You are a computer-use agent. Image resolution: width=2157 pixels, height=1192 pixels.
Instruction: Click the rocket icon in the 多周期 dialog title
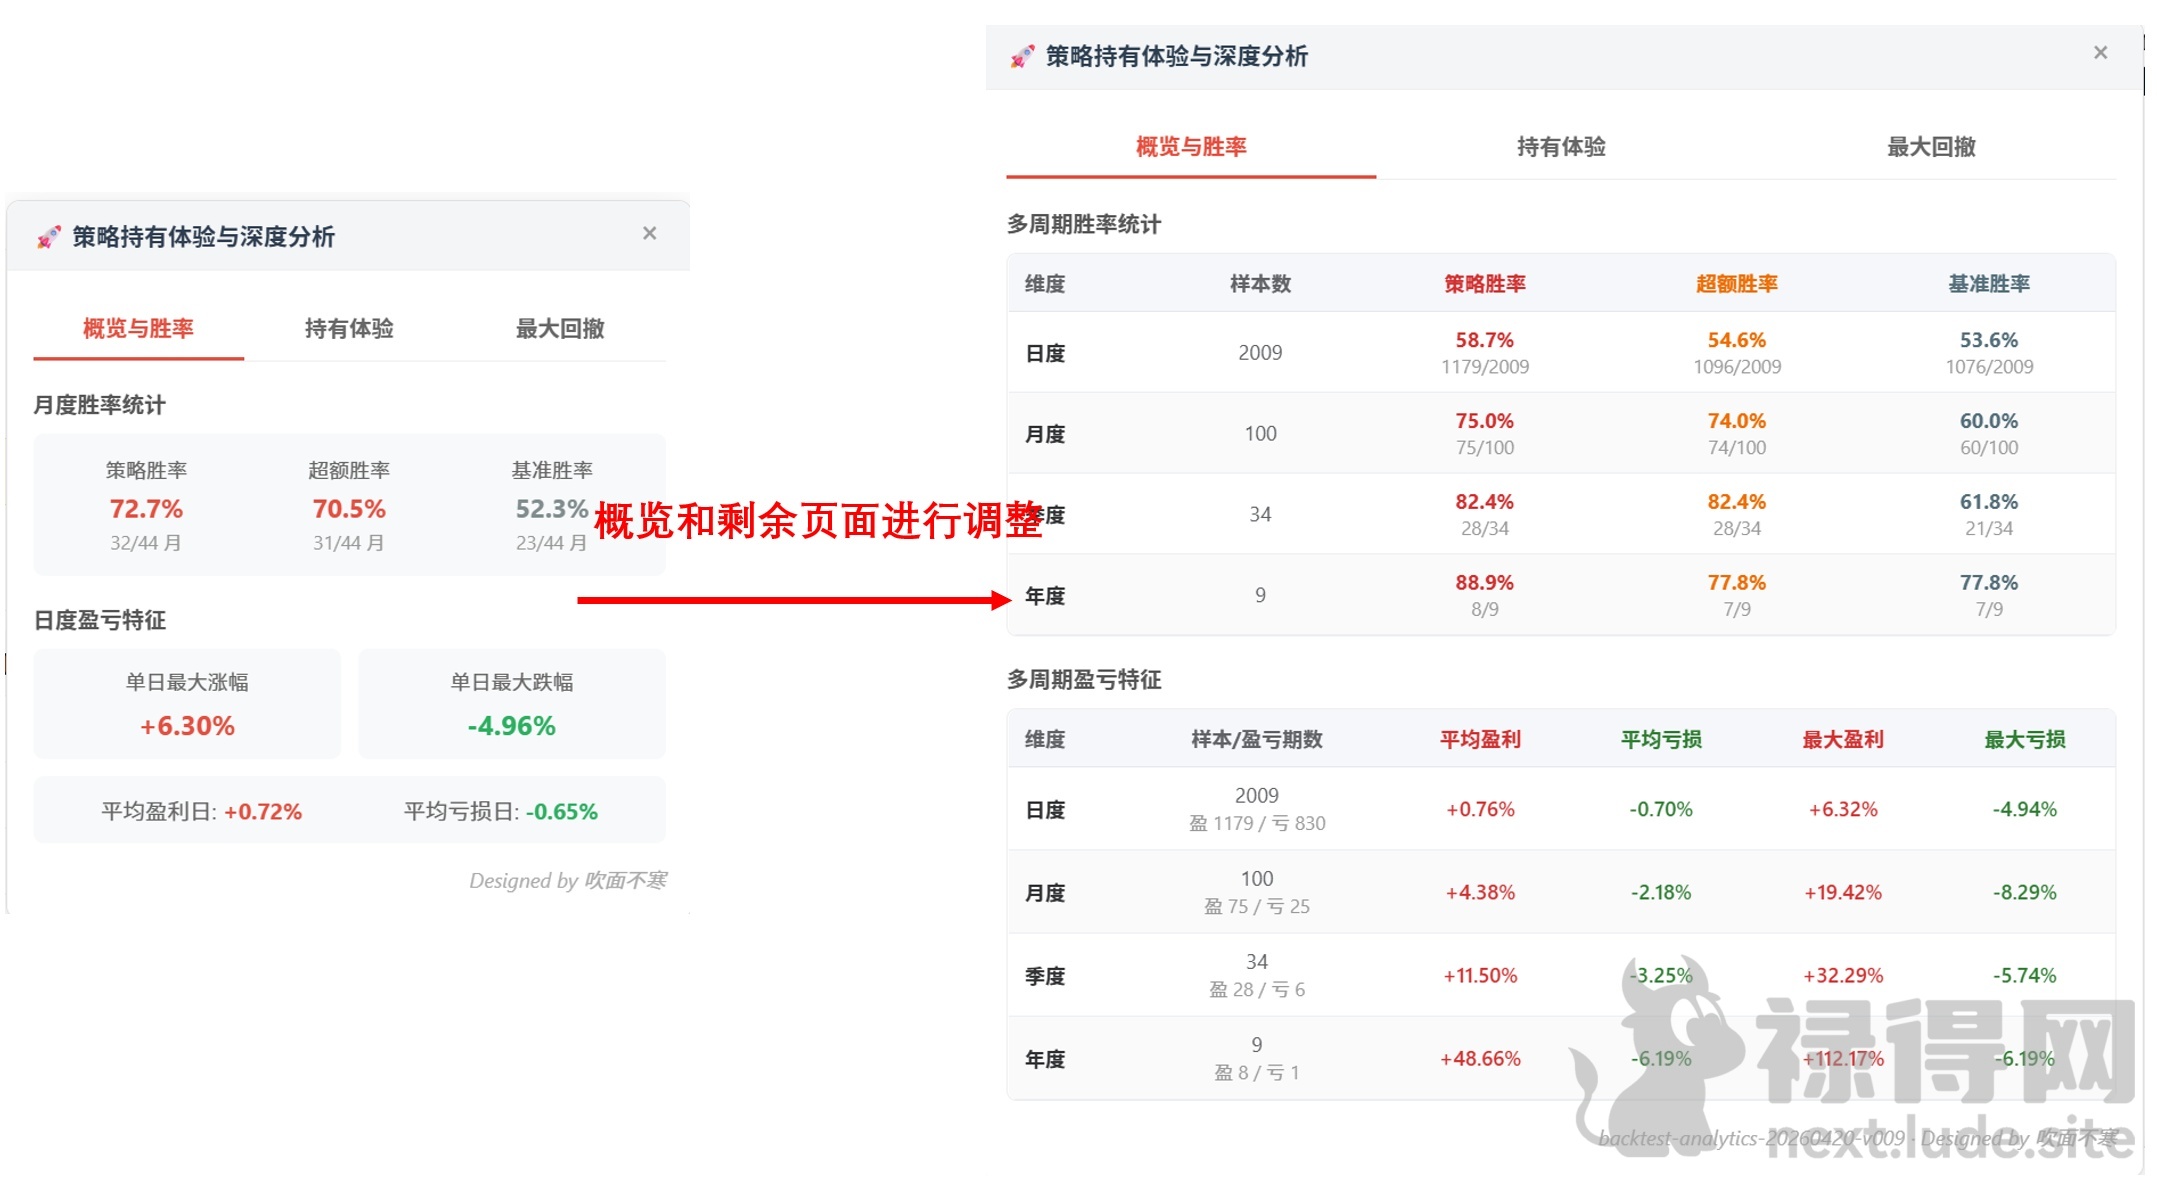[1021, 56]
